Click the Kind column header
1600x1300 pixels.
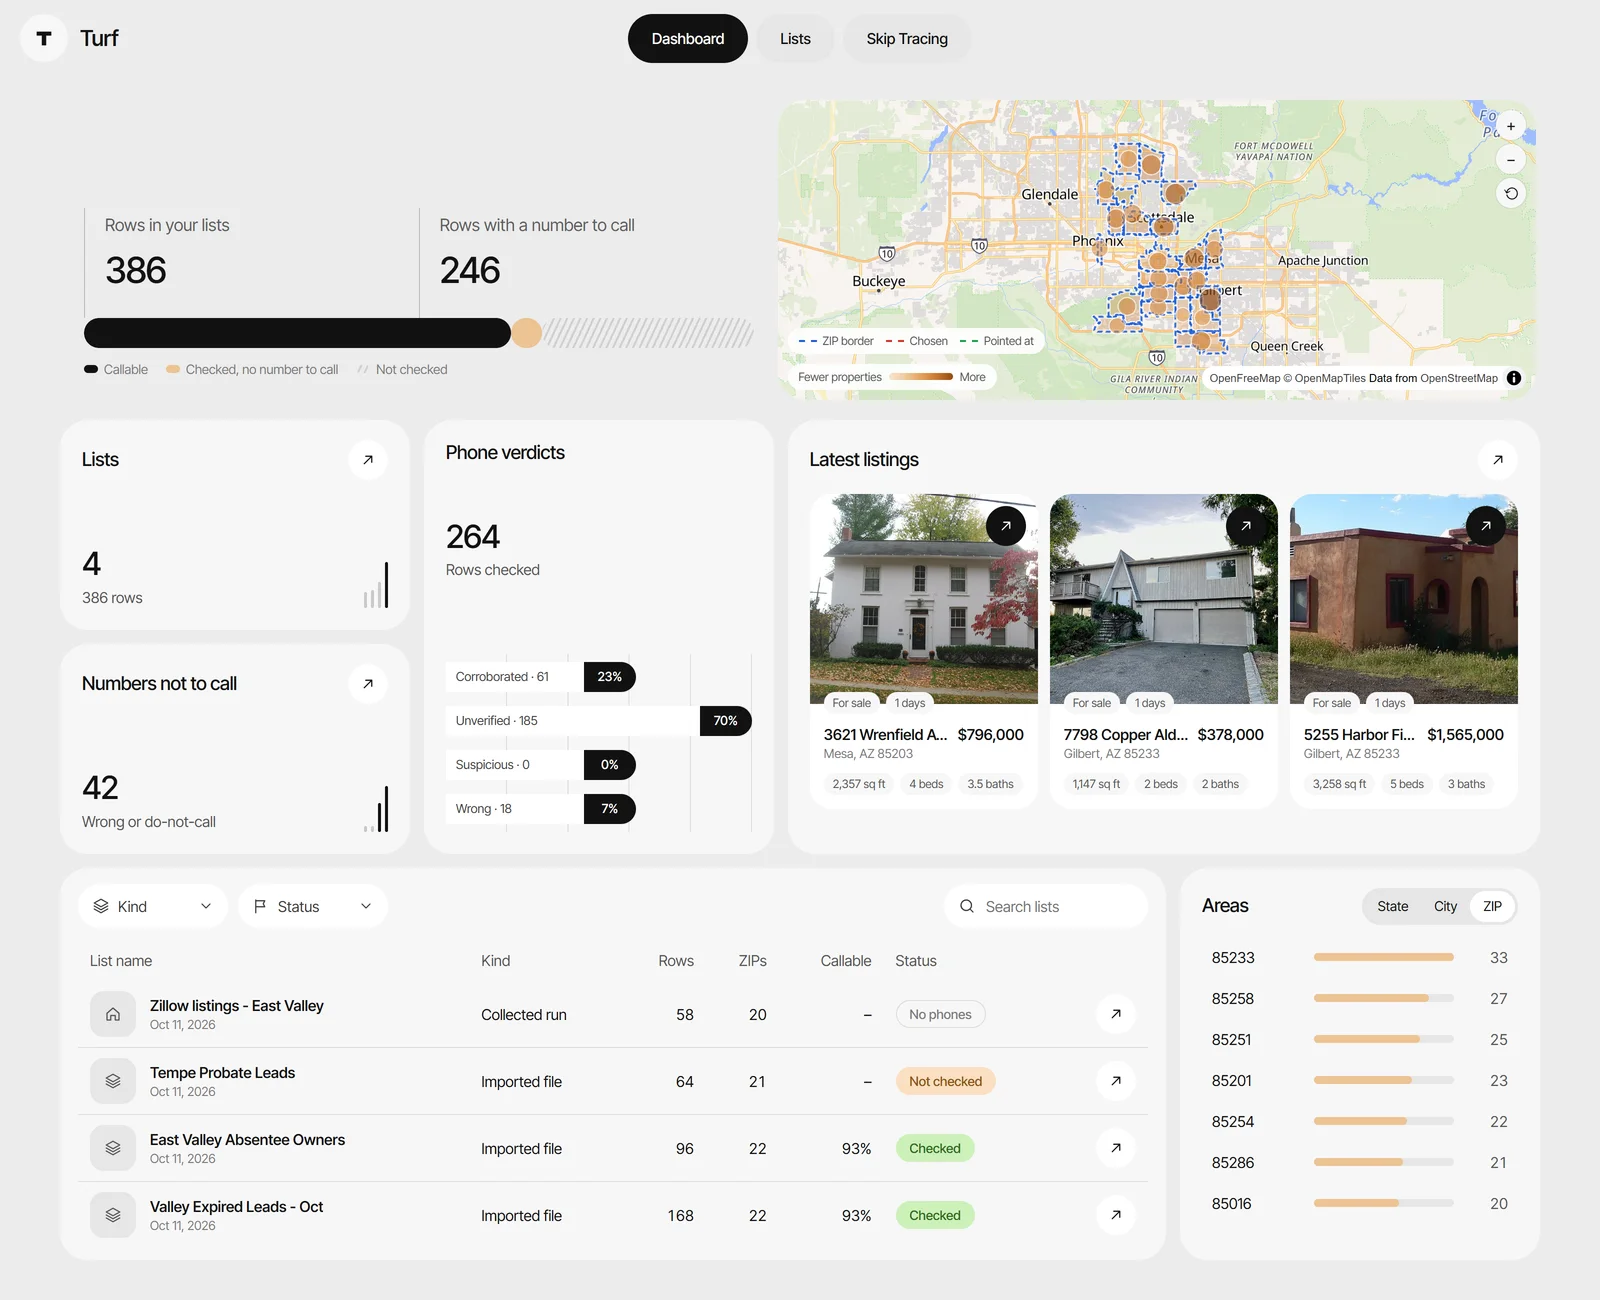[x=495, y=961]
